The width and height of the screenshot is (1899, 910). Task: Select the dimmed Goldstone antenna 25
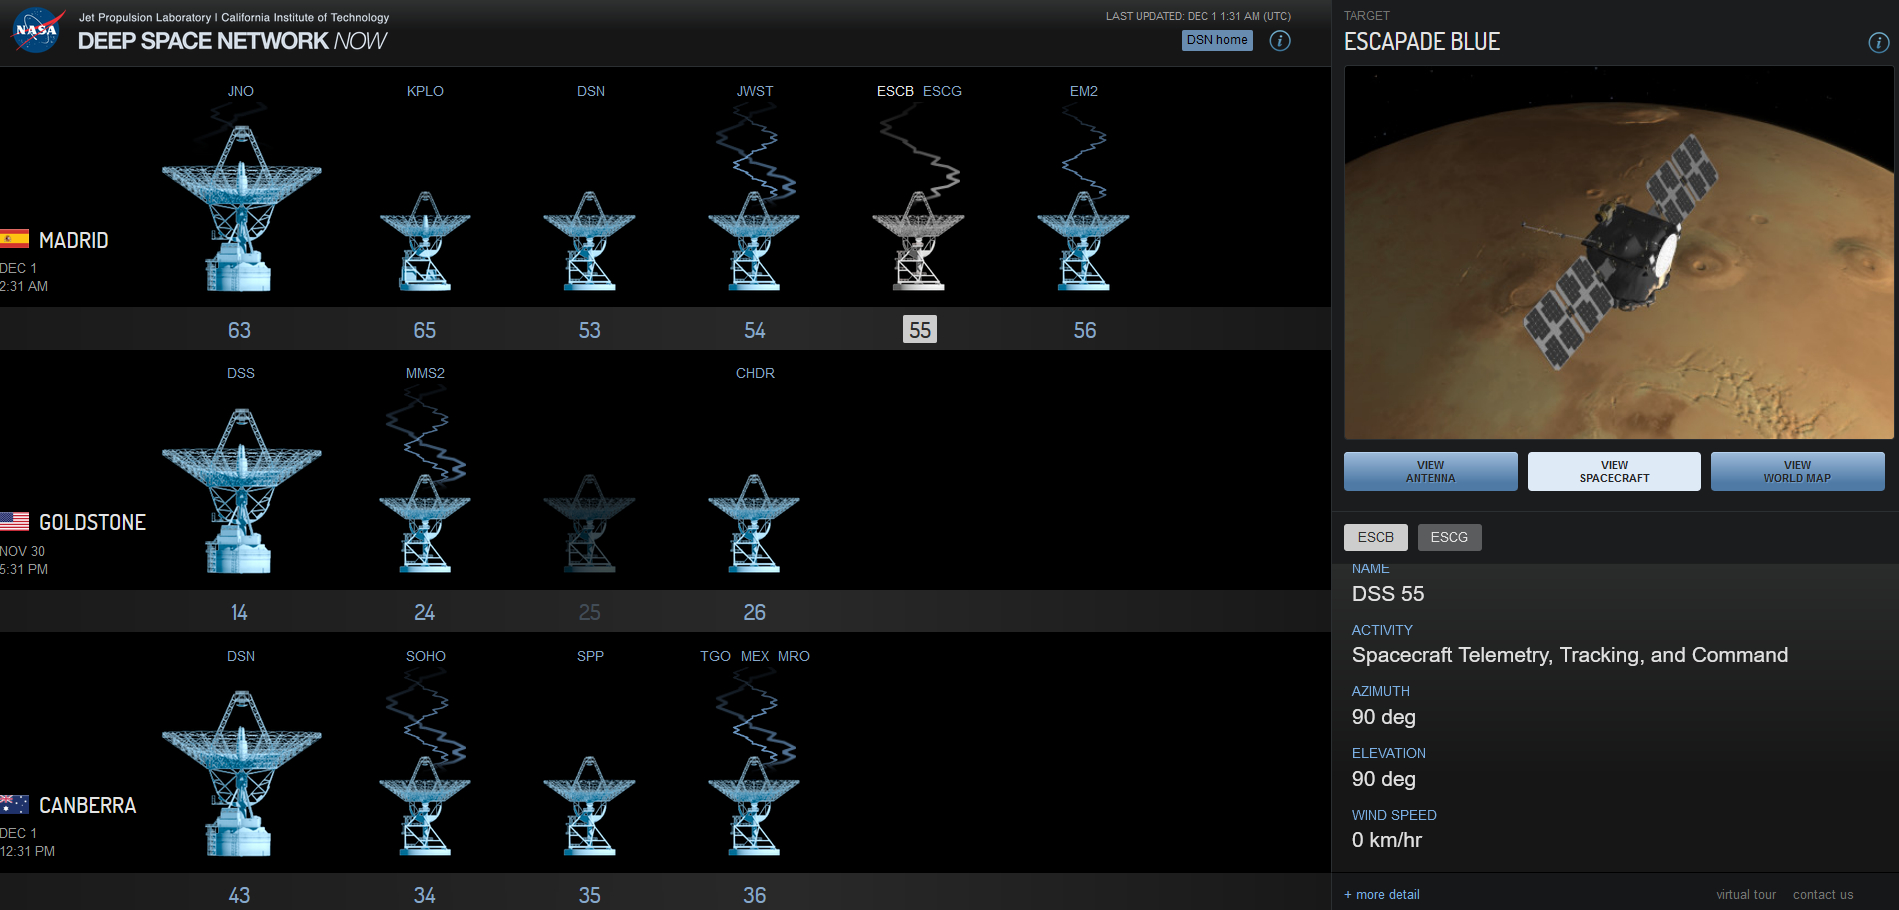(589, 524)
